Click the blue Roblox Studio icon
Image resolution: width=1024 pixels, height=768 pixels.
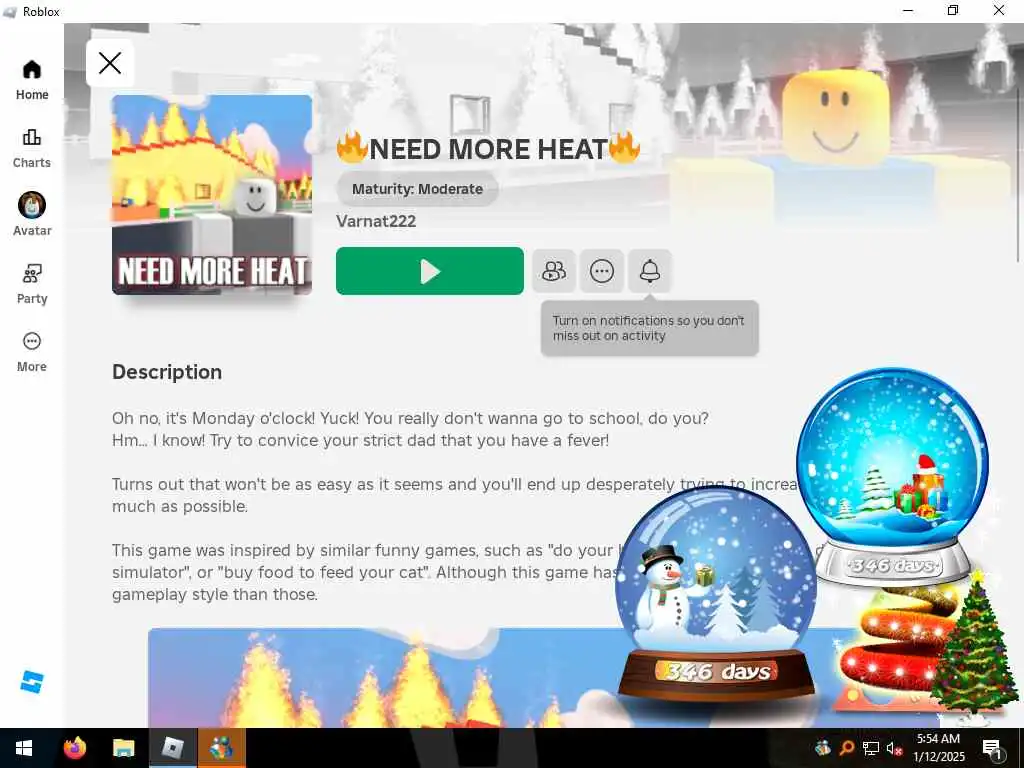[31, 682]
